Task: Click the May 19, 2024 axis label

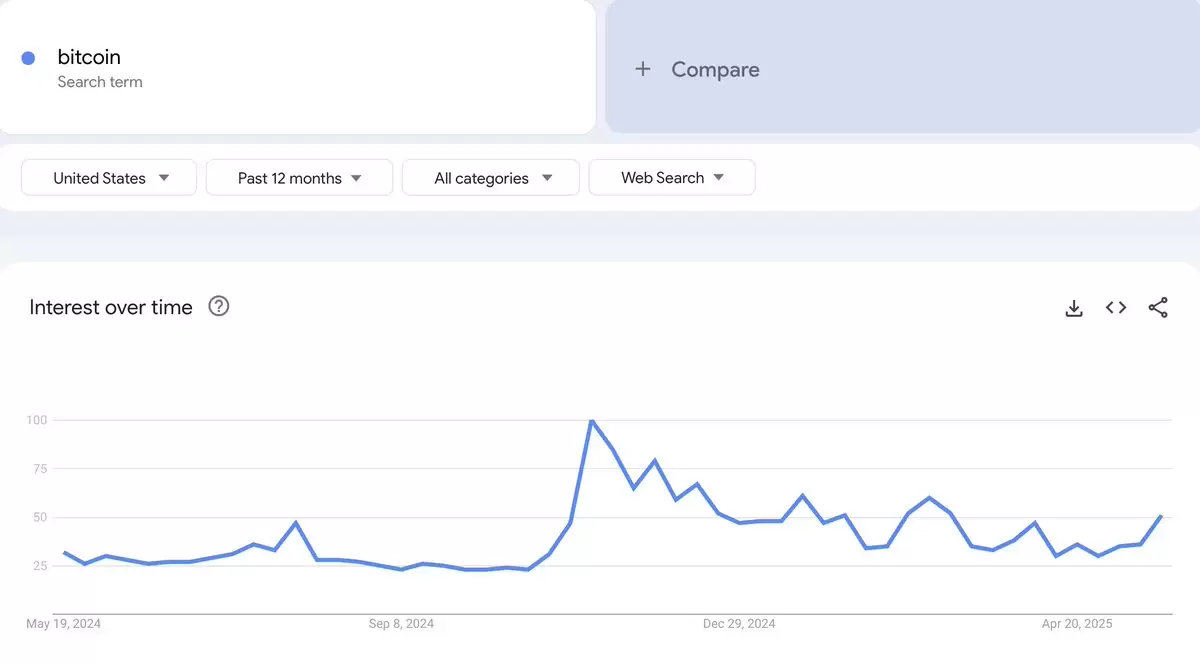Action: [64, 624]
